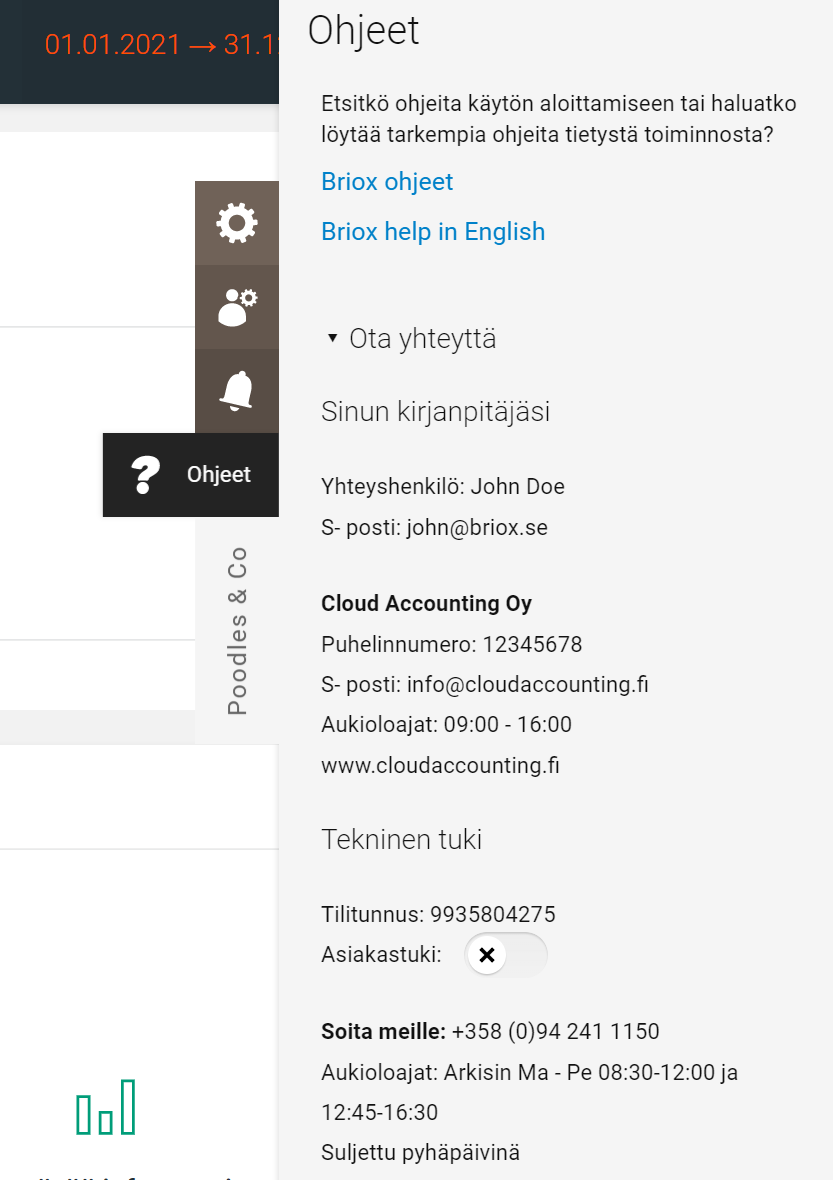This screenshot has height=1180, width=833.
Task: Open the Briox help in English link
Action: (433, 231)
